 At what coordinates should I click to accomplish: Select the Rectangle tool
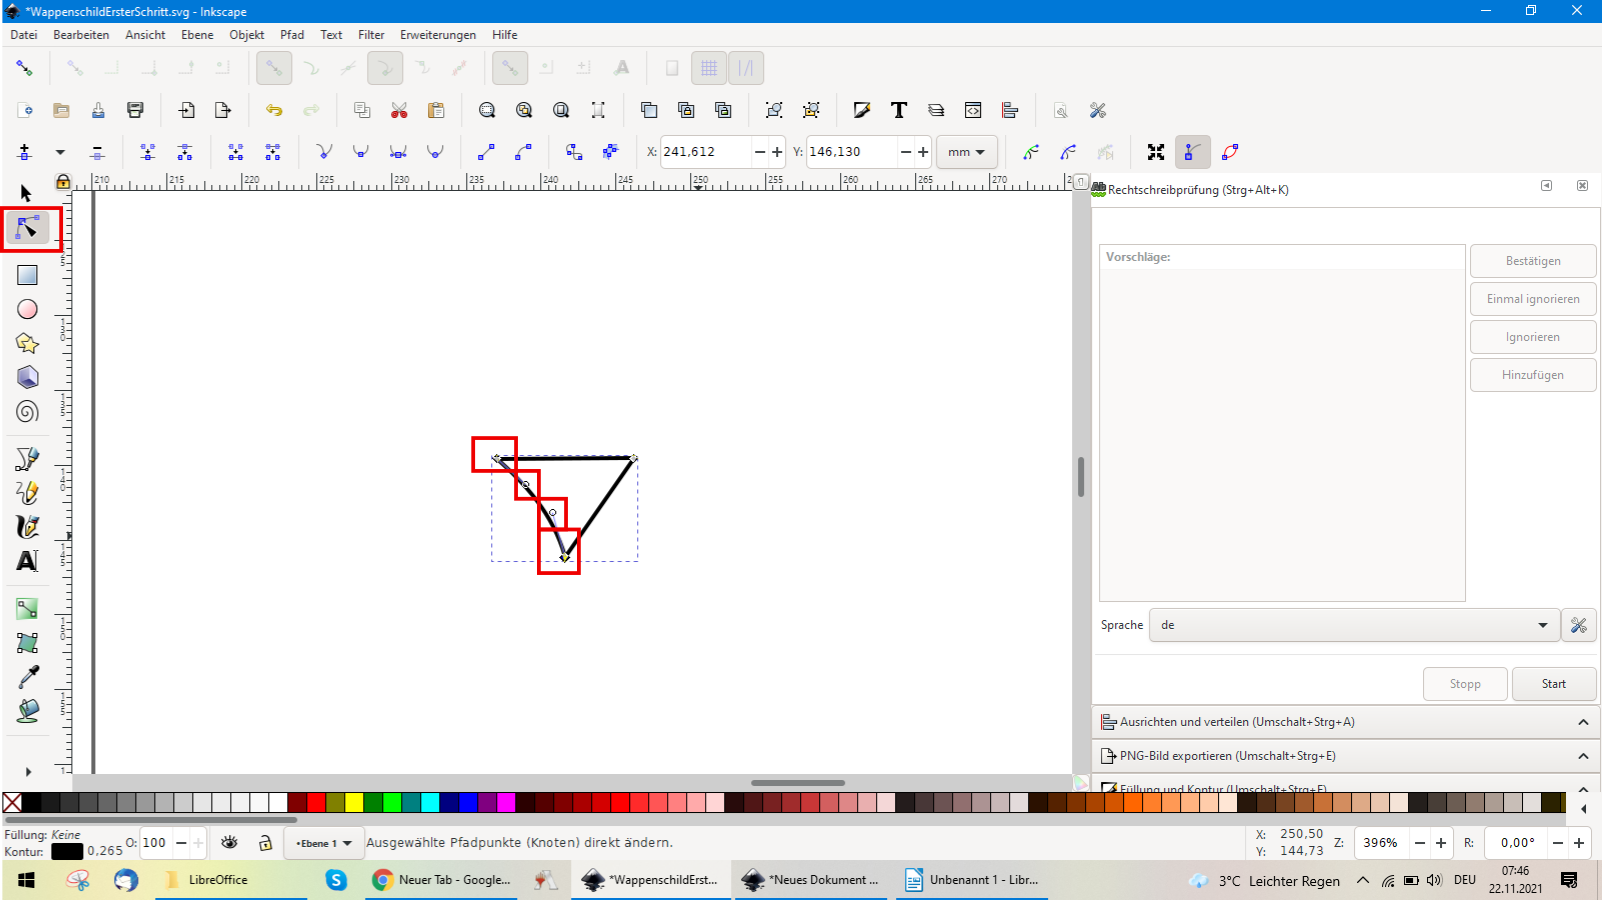[x=27, y=275]
